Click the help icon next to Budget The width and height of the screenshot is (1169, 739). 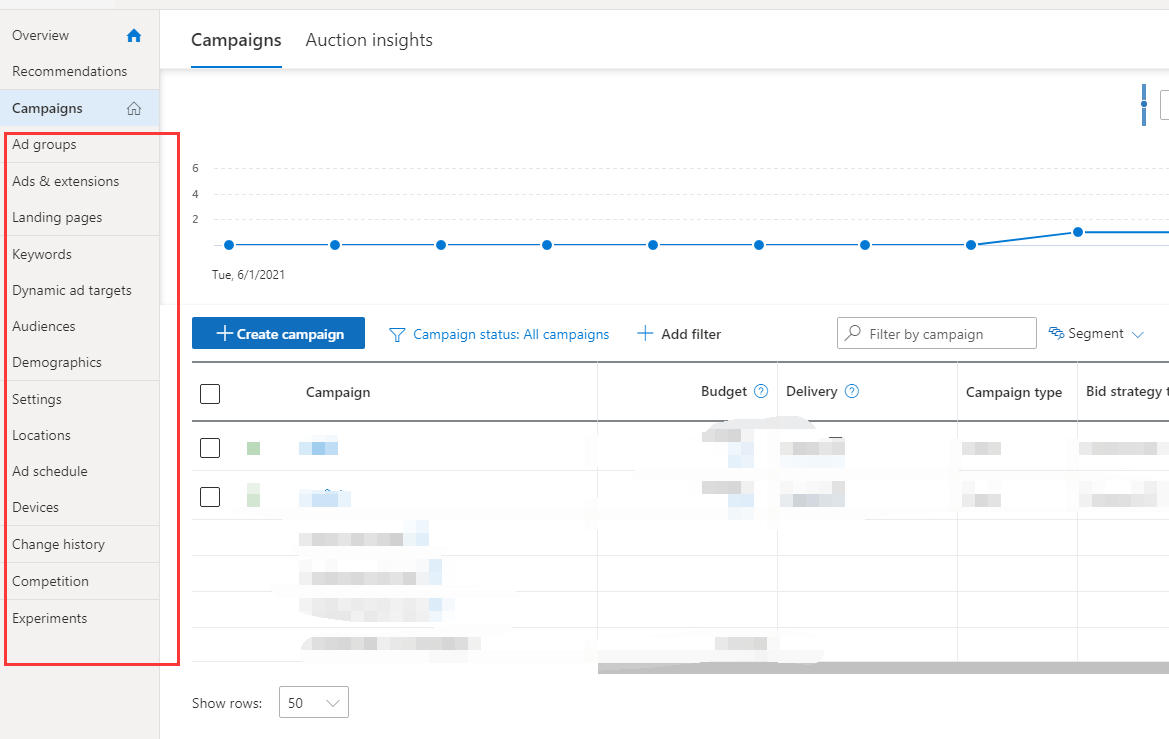pos(761,392)
